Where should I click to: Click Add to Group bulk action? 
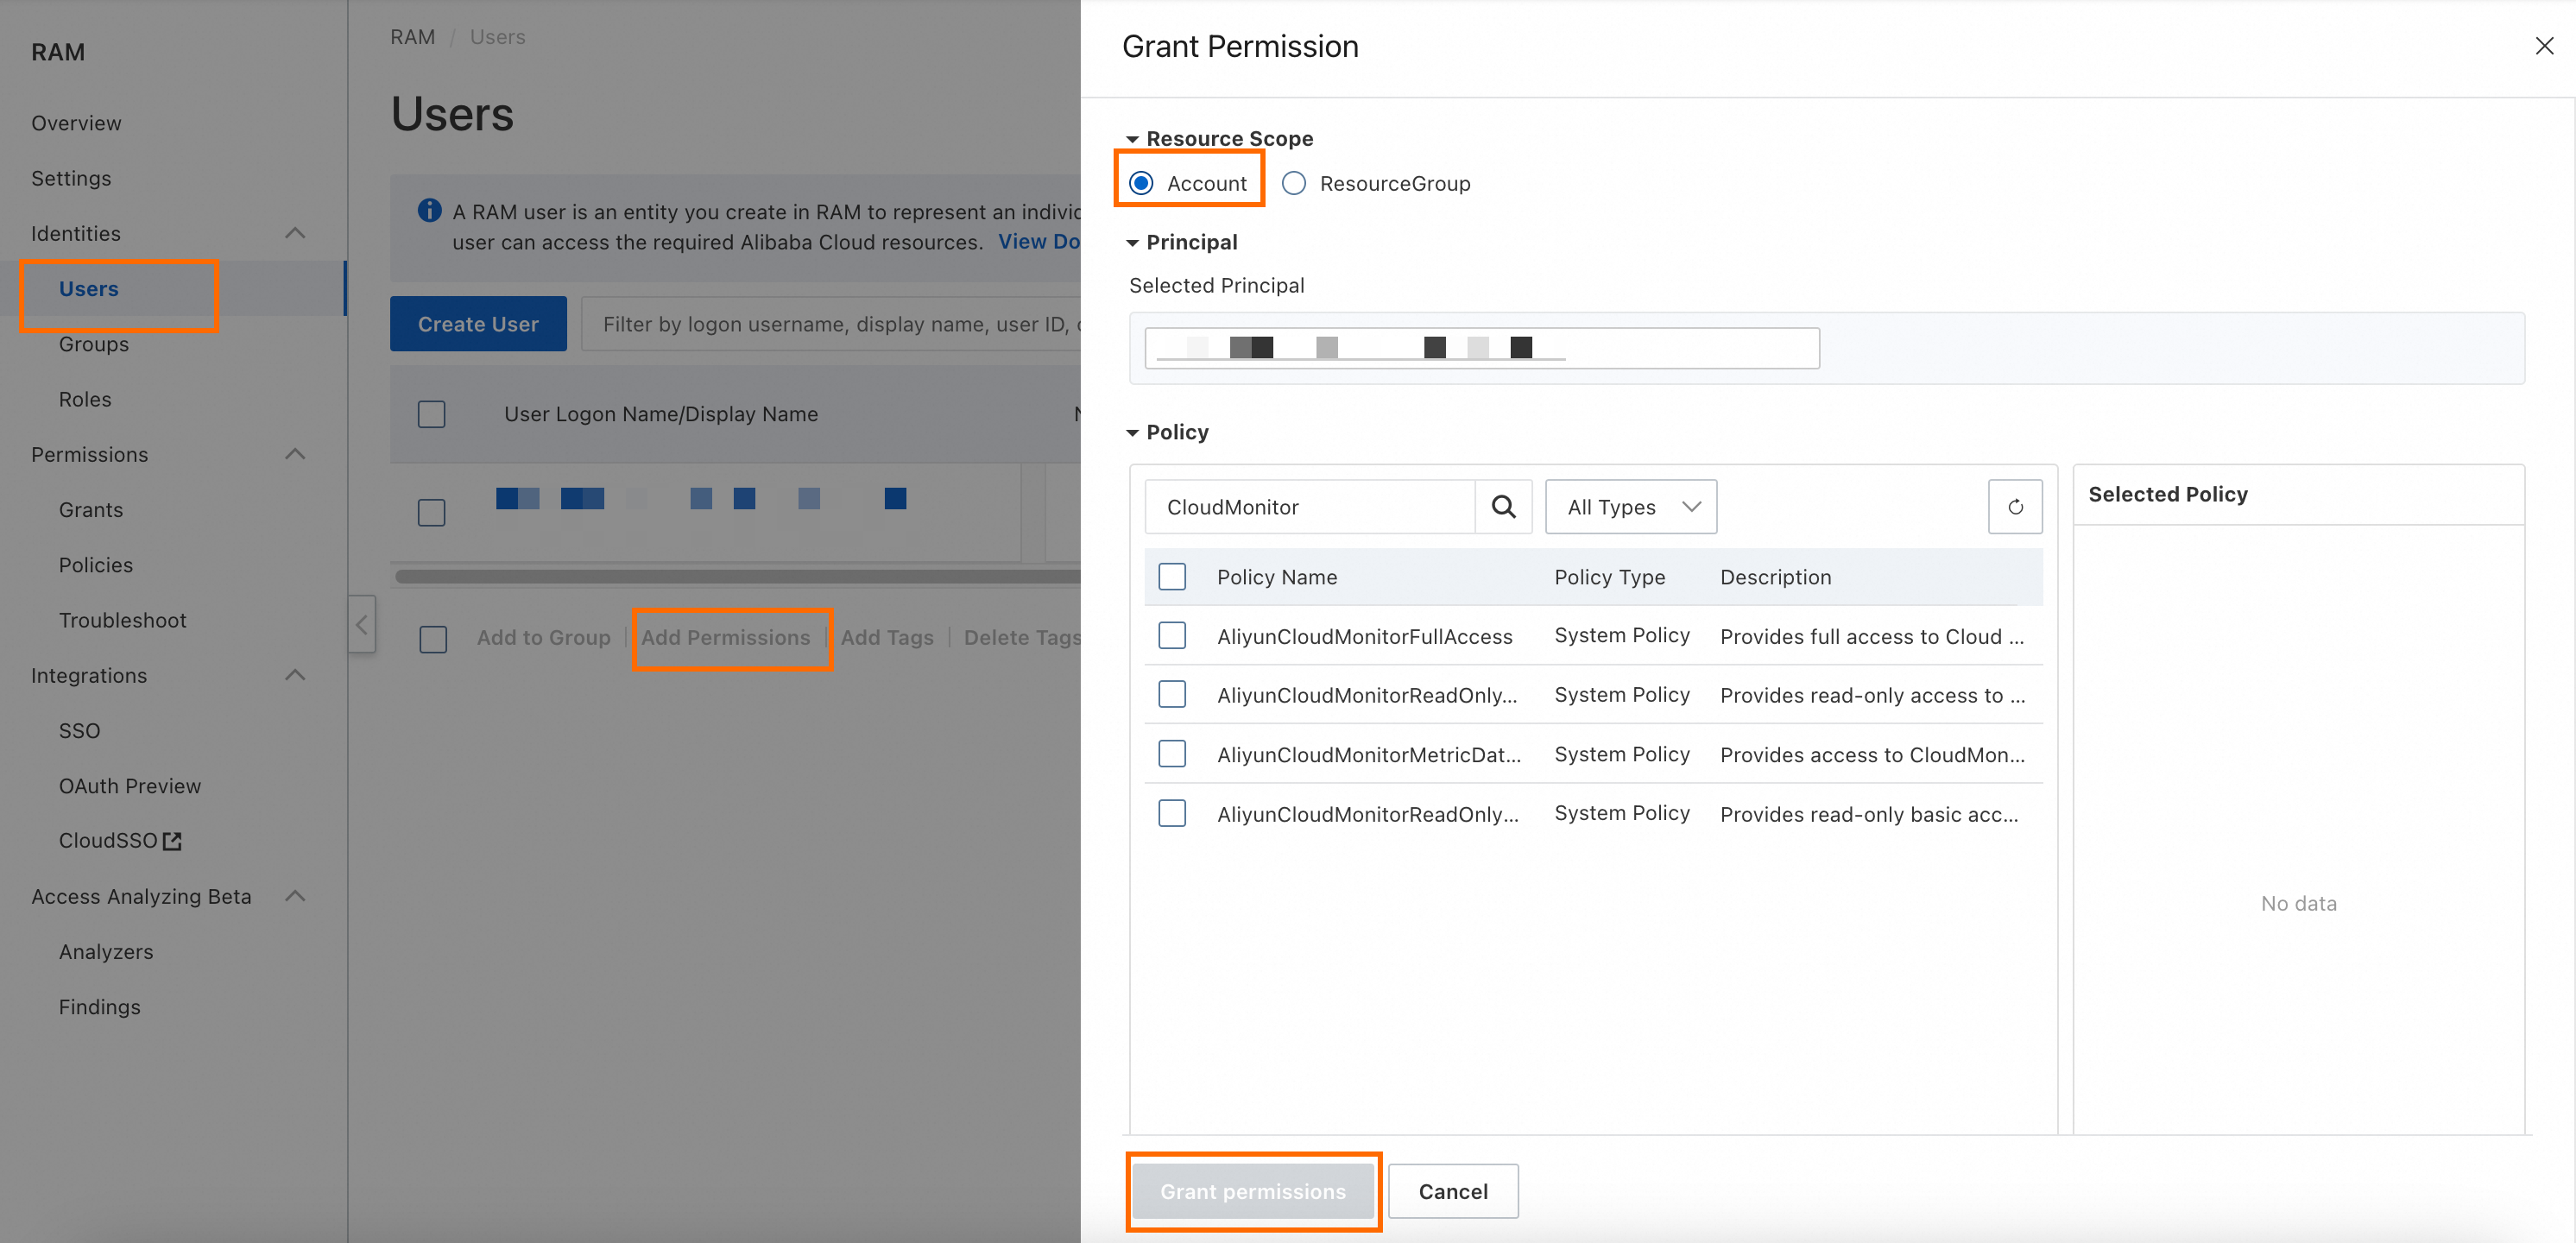pyautogui.click(x=544, y=638)
